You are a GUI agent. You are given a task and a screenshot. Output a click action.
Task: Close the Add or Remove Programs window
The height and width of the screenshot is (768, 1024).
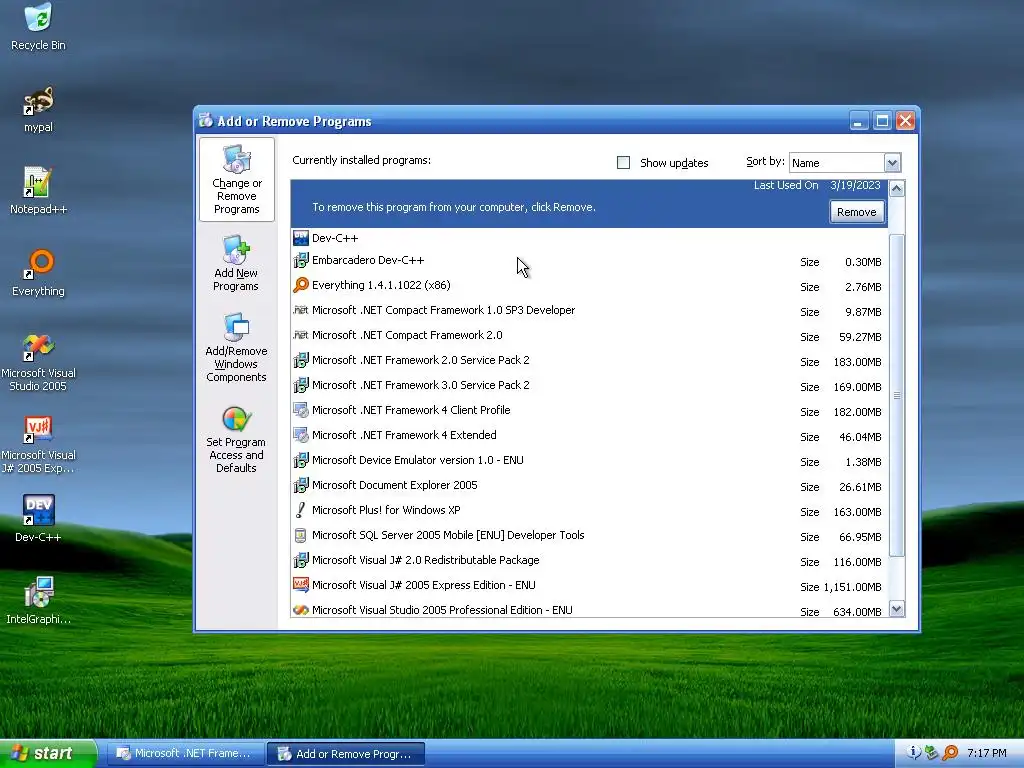click(x=905, y=121)
